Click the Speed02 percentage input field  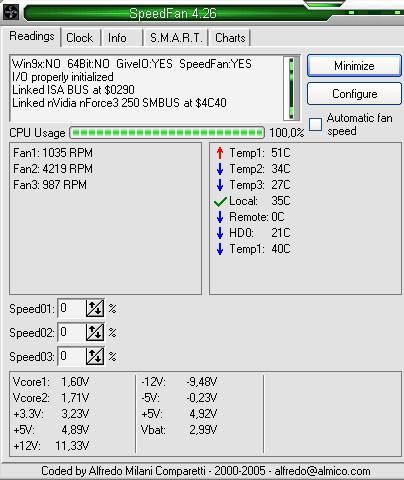pyautogui.click(x=72, y=332)
